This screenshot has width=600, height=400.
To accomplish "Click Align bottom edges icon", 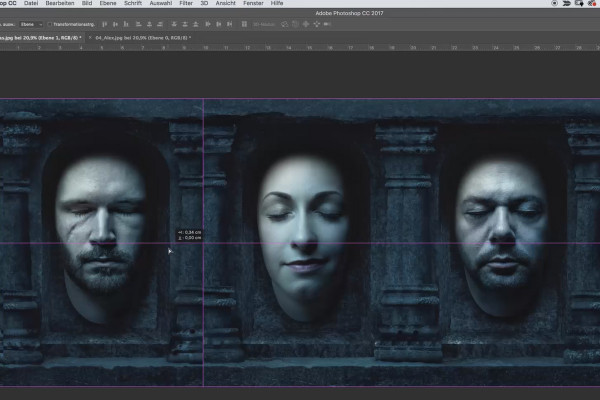I will [x=126, y=24].
